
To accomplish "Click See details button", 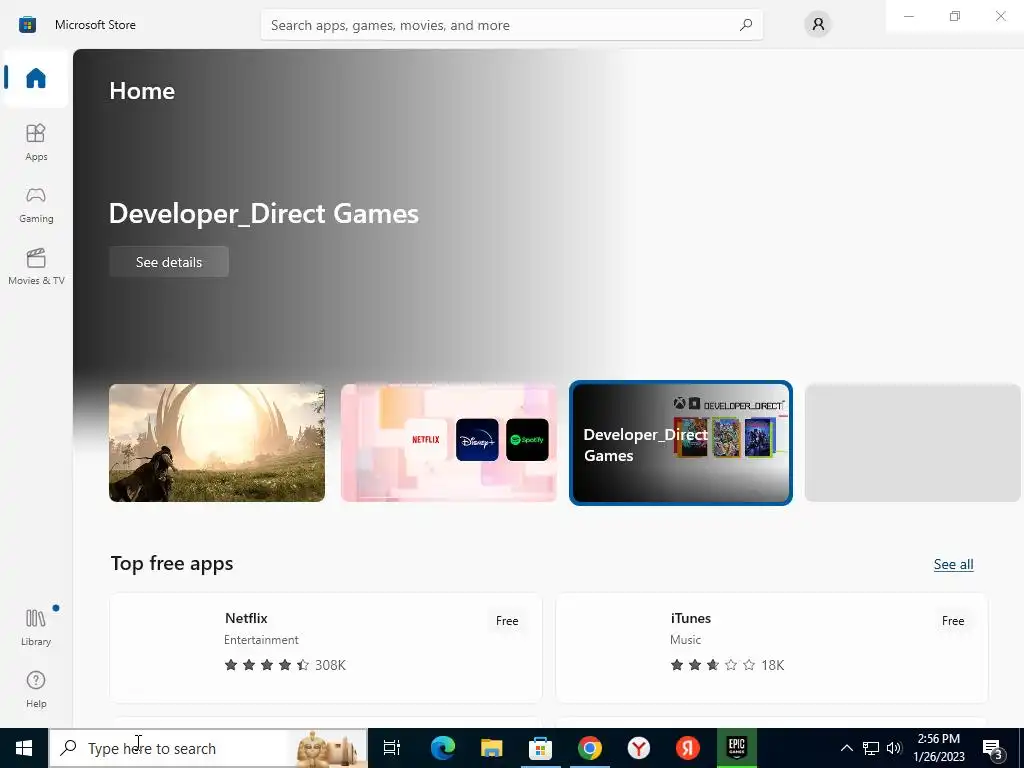I will 168,262.
